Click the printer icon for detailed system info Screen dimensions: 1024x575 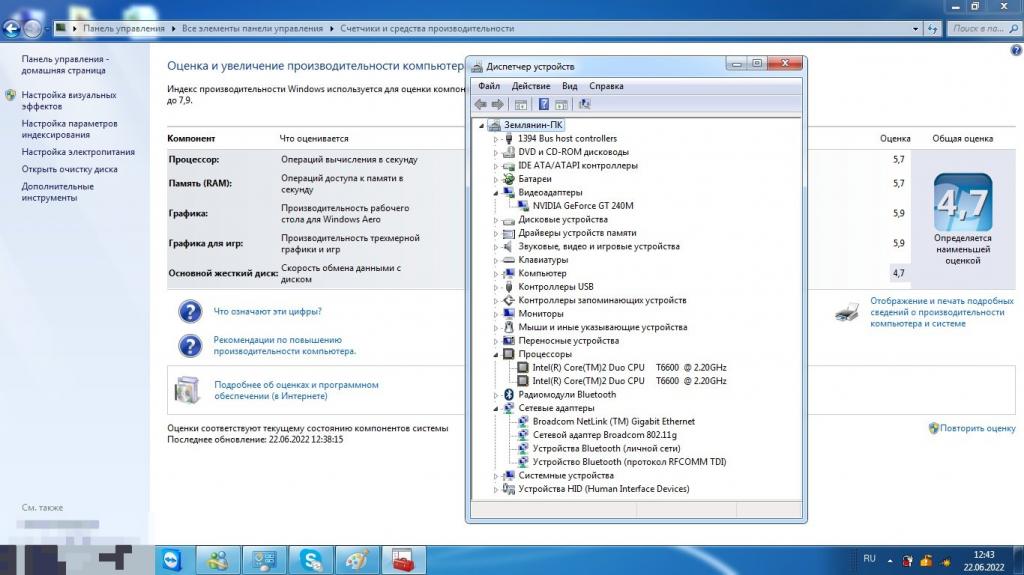coord(846,312)
